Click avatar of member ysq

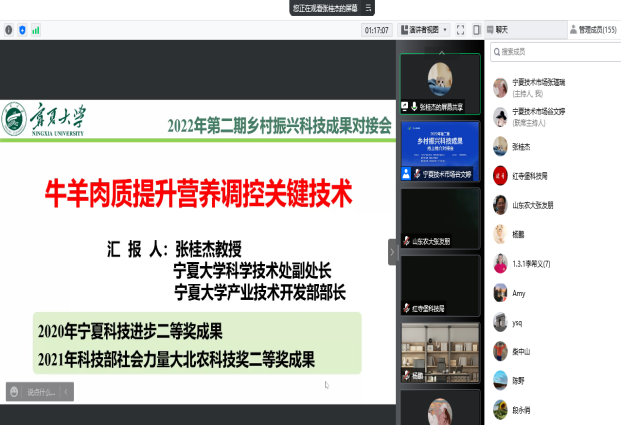pos(500,322)
